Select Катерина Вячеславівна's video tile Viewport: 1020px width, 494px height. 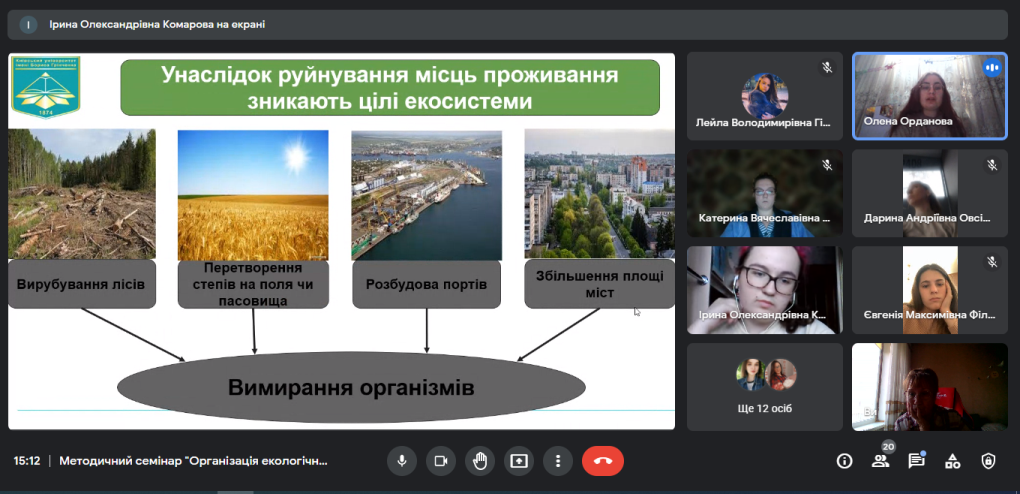point(765,193)
